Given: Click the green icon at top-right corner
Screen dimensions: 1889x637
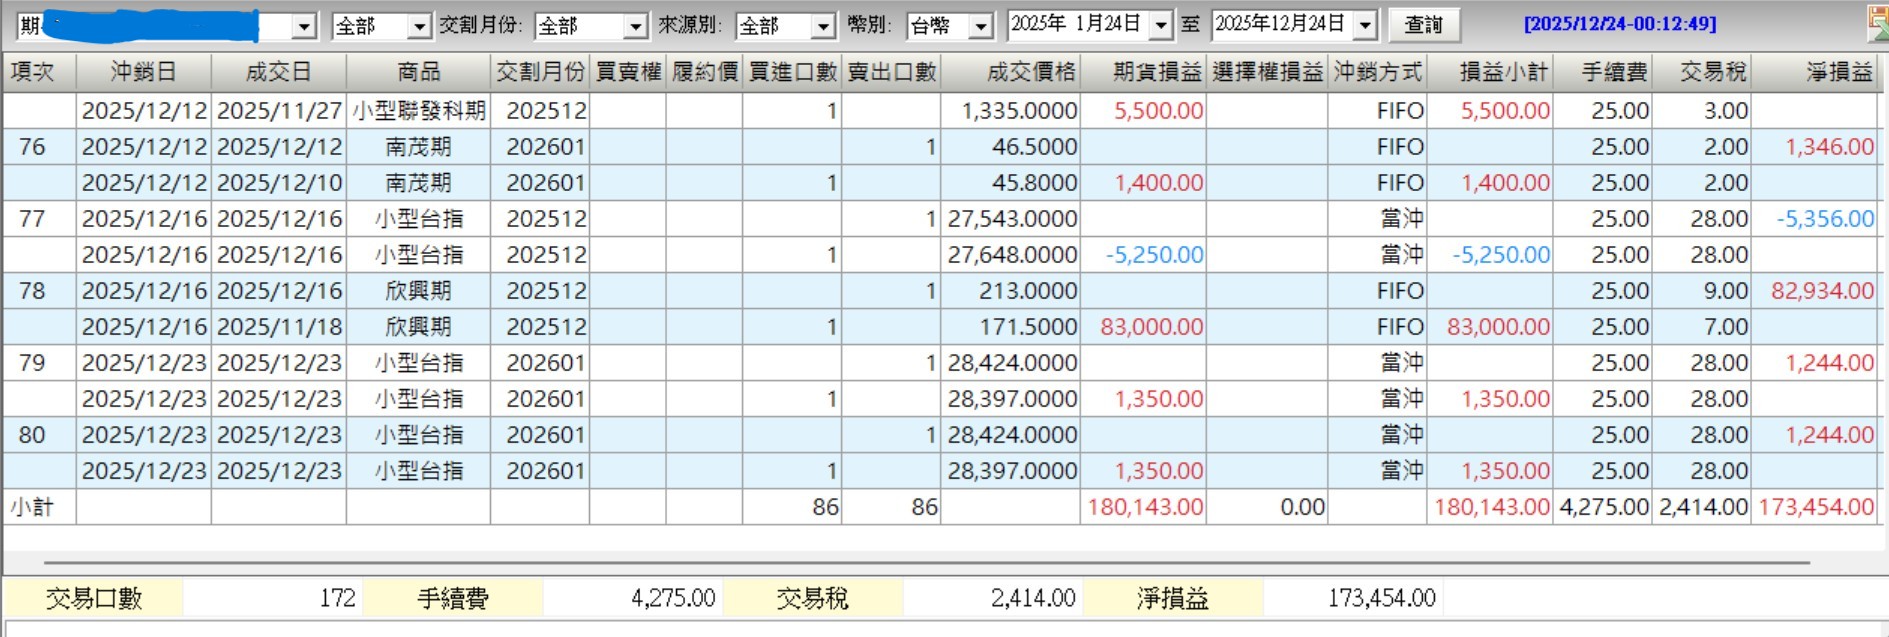Looking at the screenshot, I should point(1879,22).
